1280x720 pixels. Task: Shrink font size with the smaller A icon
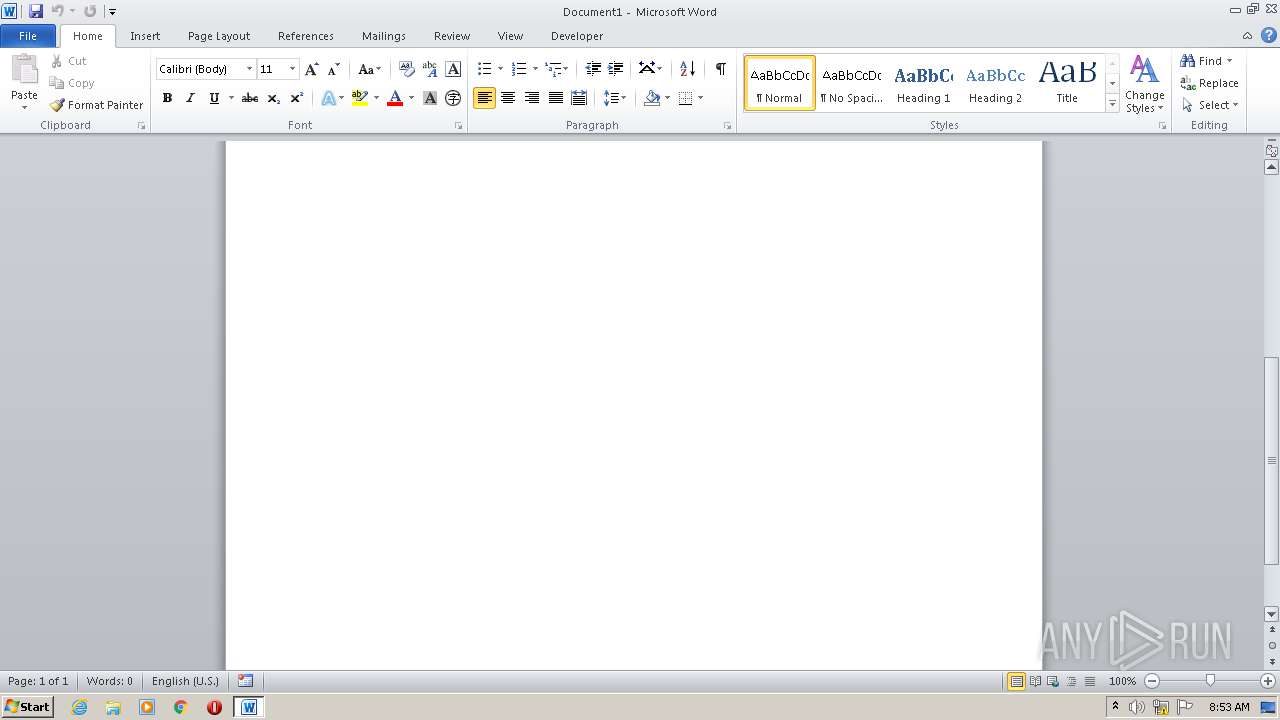[x=334, y=69]
